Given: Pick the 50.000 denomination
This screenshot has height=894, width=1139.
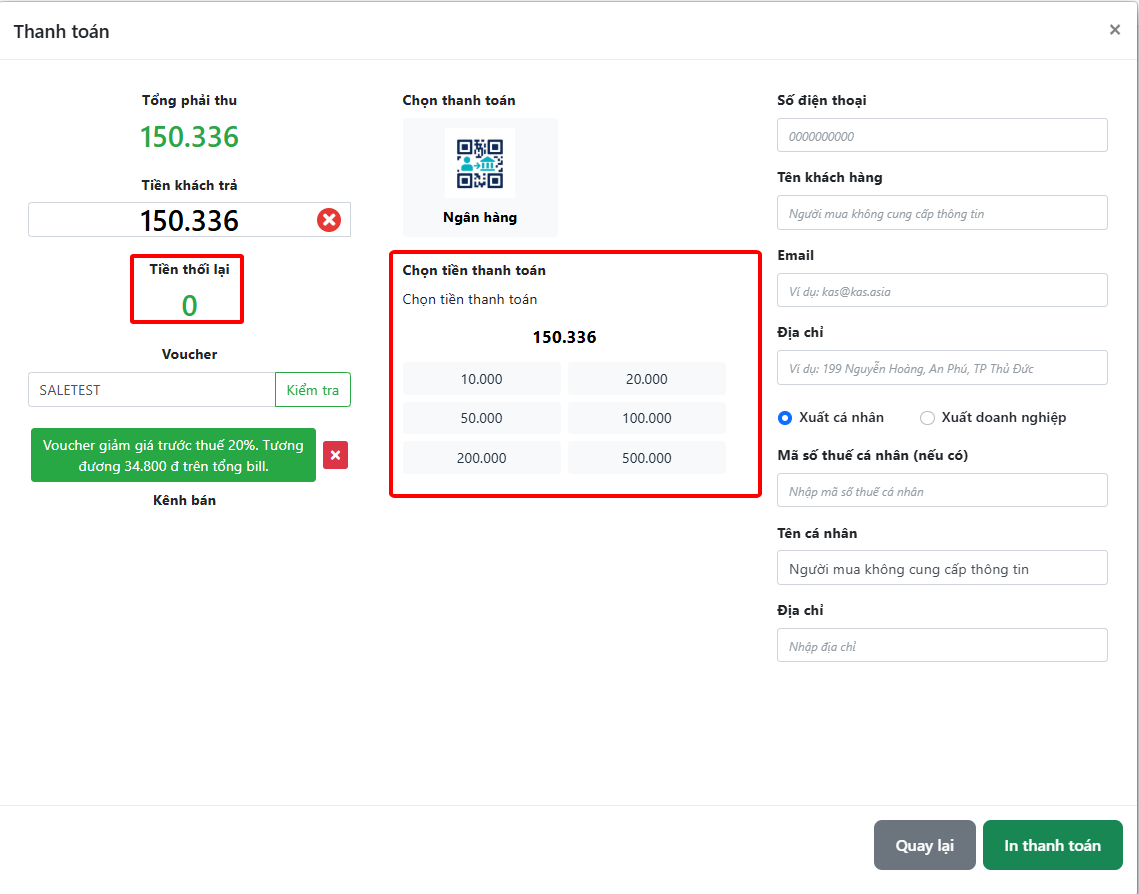Looking at the screenshot, I should coord(482,418).
